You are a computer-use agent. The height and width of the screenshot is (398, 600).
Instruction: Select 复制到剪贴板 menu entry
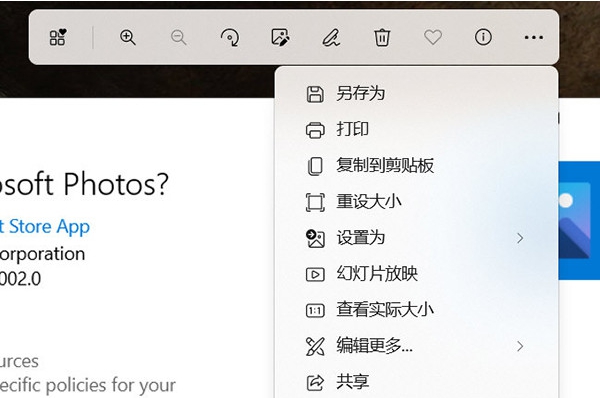(416, 166)
